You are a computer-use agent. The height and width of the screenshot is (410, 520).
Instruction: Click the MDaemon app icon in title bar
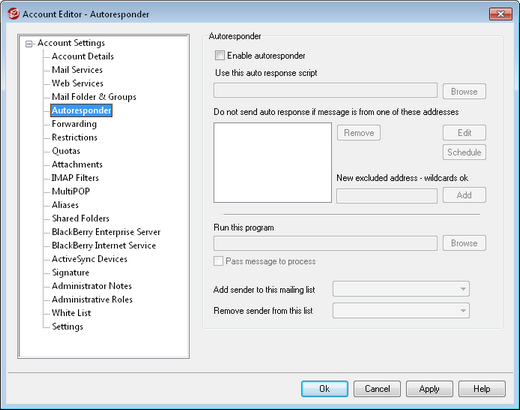pos(13,14)
